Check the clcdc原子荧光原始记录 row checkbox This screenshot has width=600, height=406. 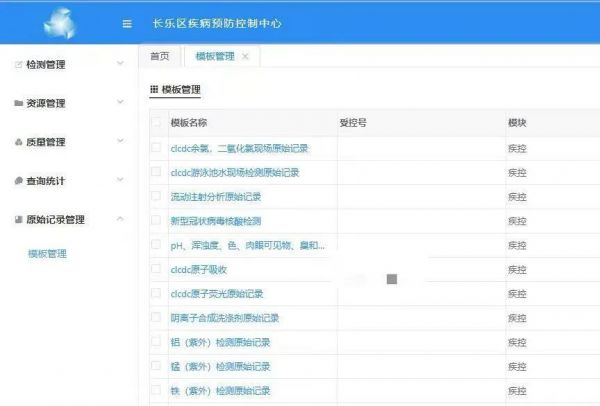tap(156, 293)
